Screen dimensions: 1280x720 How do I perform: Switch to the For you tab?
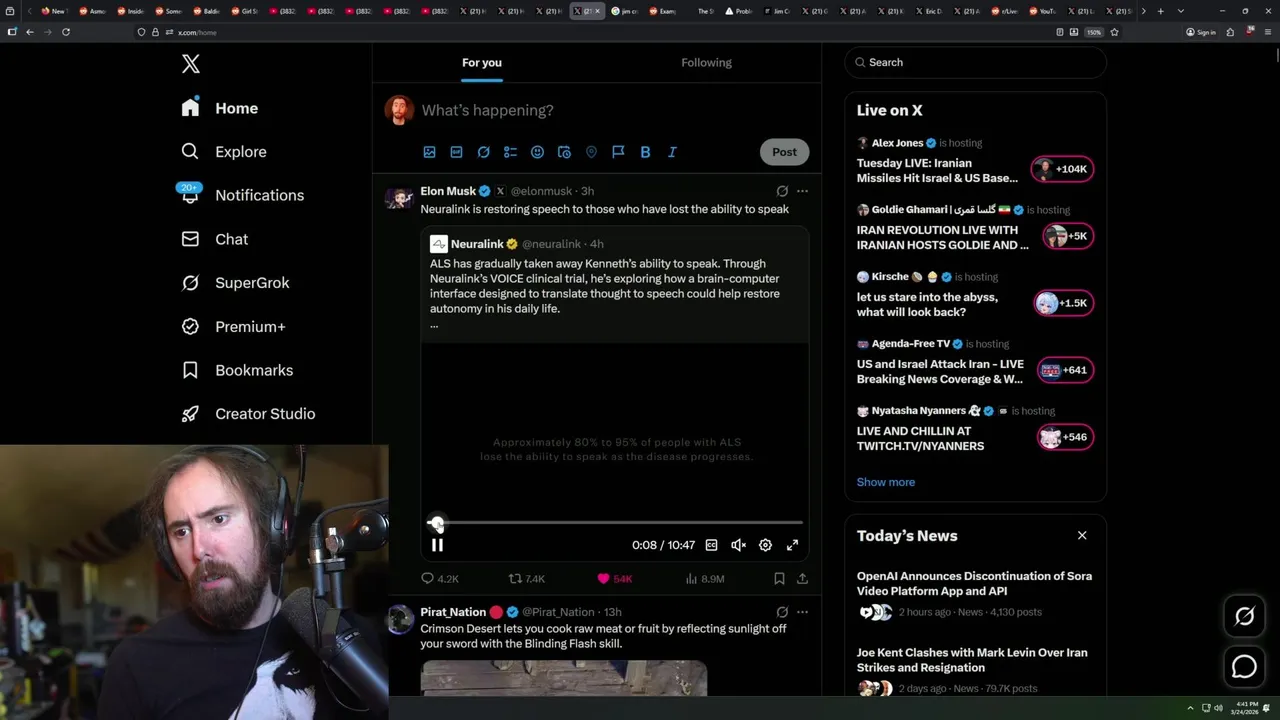(x=482, y=62)
